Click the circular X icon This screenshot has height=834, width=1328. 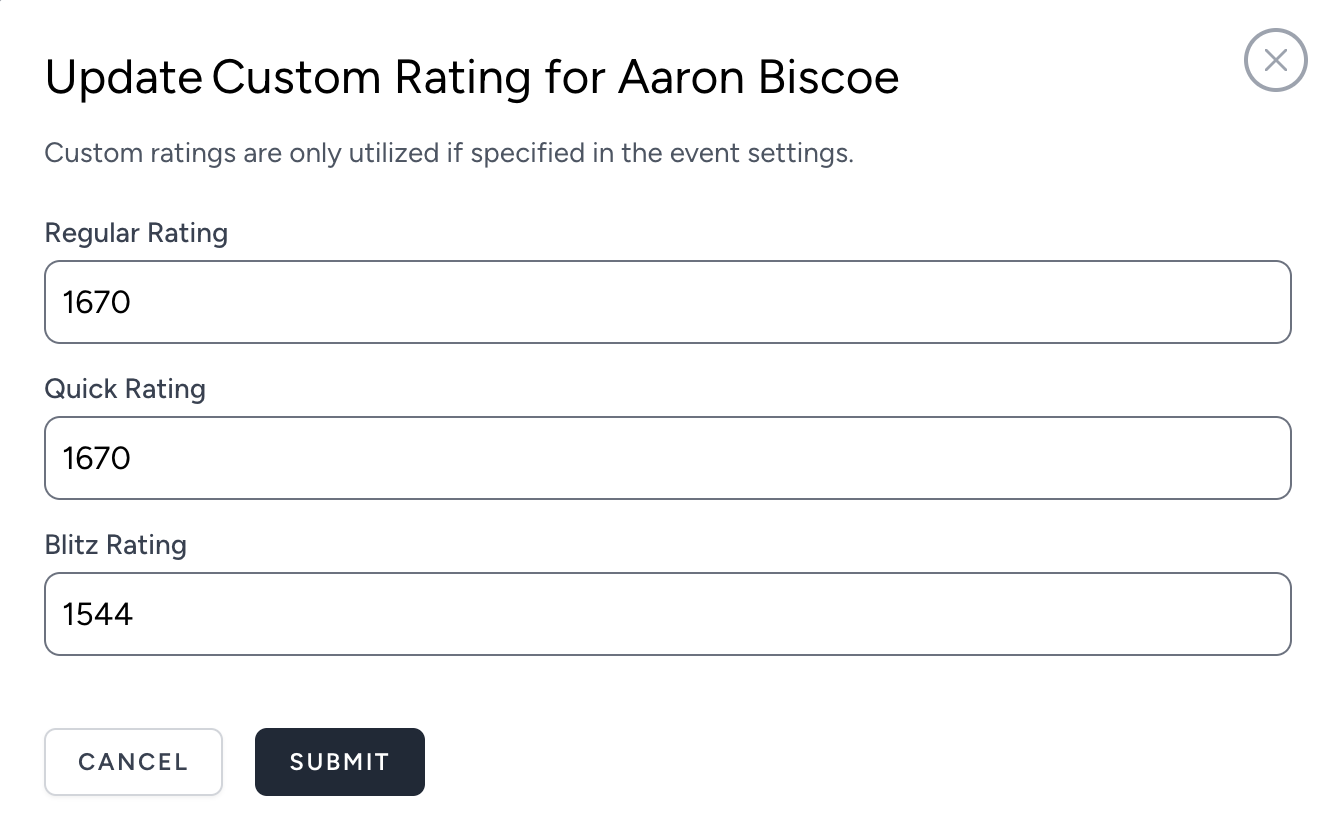click(x=1275, y=61)
